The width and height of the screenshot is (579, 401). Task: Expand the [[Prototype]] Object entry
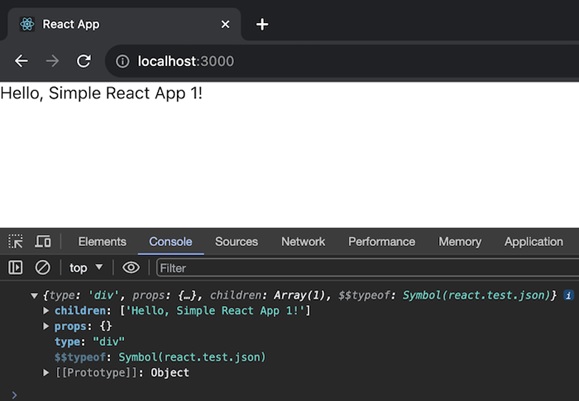[46, 373]
